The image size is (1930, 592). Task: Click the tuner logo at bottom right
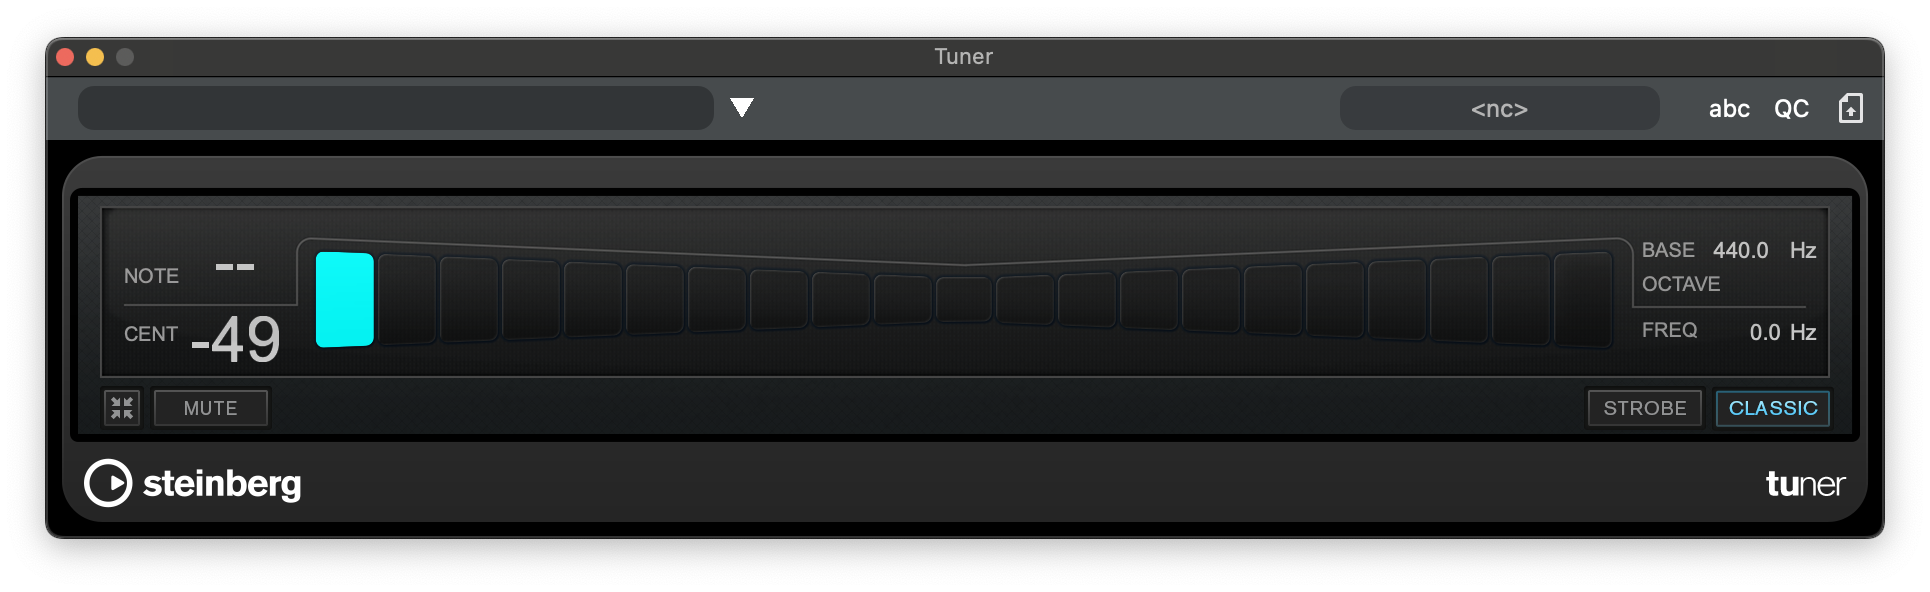click(1805, 484)
